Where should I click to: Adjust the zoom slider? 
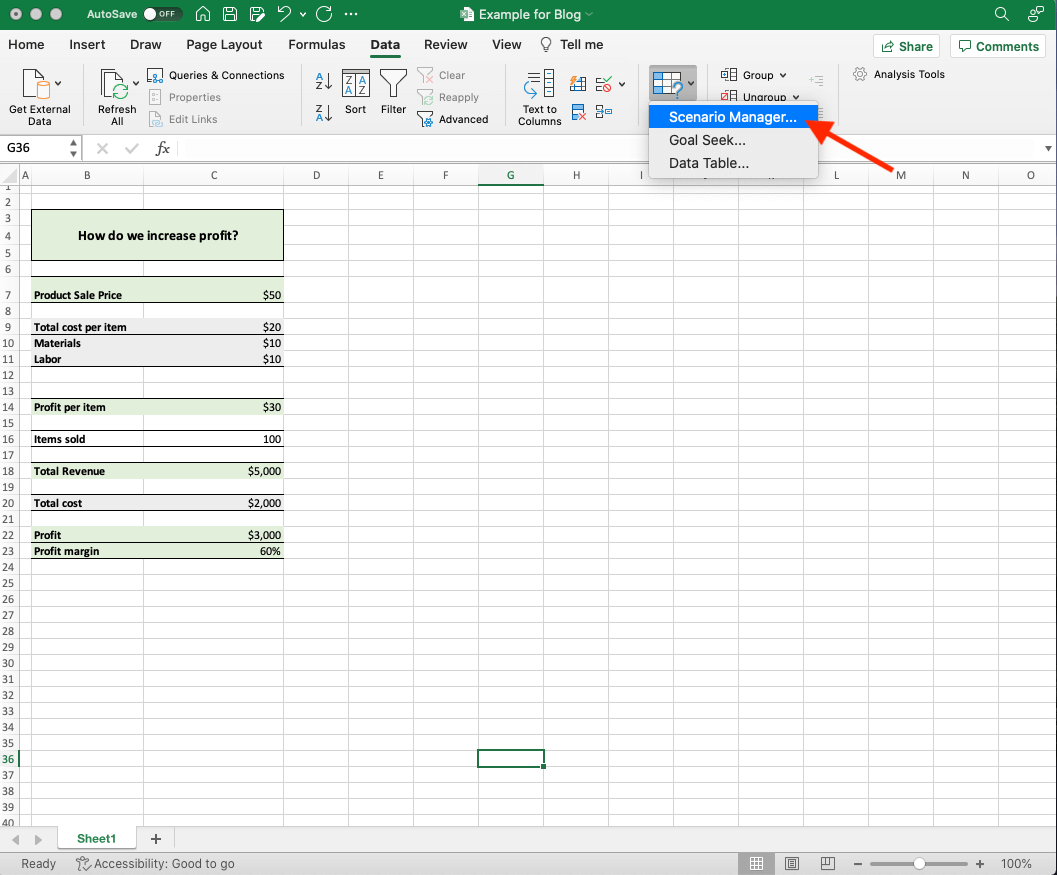click(919, 863)
